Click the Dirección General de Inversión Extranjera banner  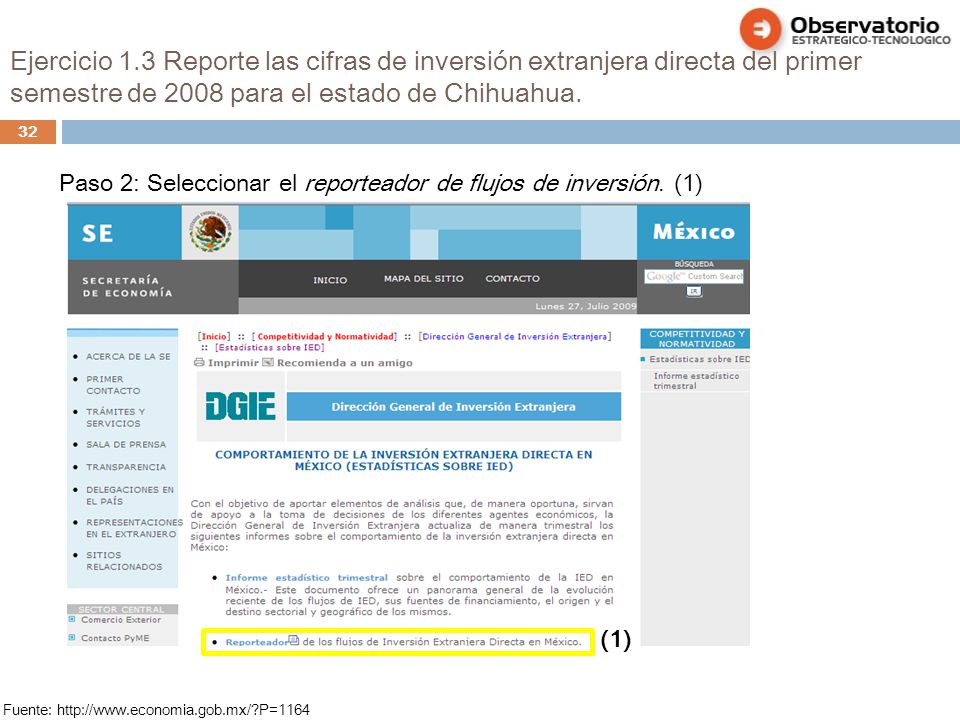coord(454,407)
